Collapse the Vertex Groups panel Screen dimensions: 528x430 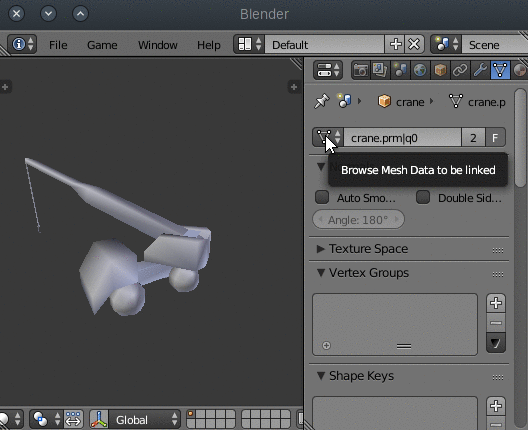321,272
